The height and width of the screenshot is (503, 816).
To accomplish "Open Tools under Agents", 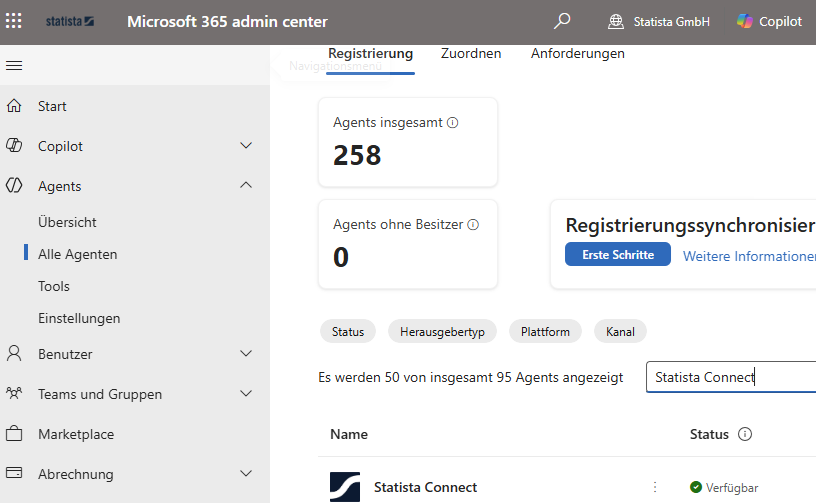I will coord(54,286).
